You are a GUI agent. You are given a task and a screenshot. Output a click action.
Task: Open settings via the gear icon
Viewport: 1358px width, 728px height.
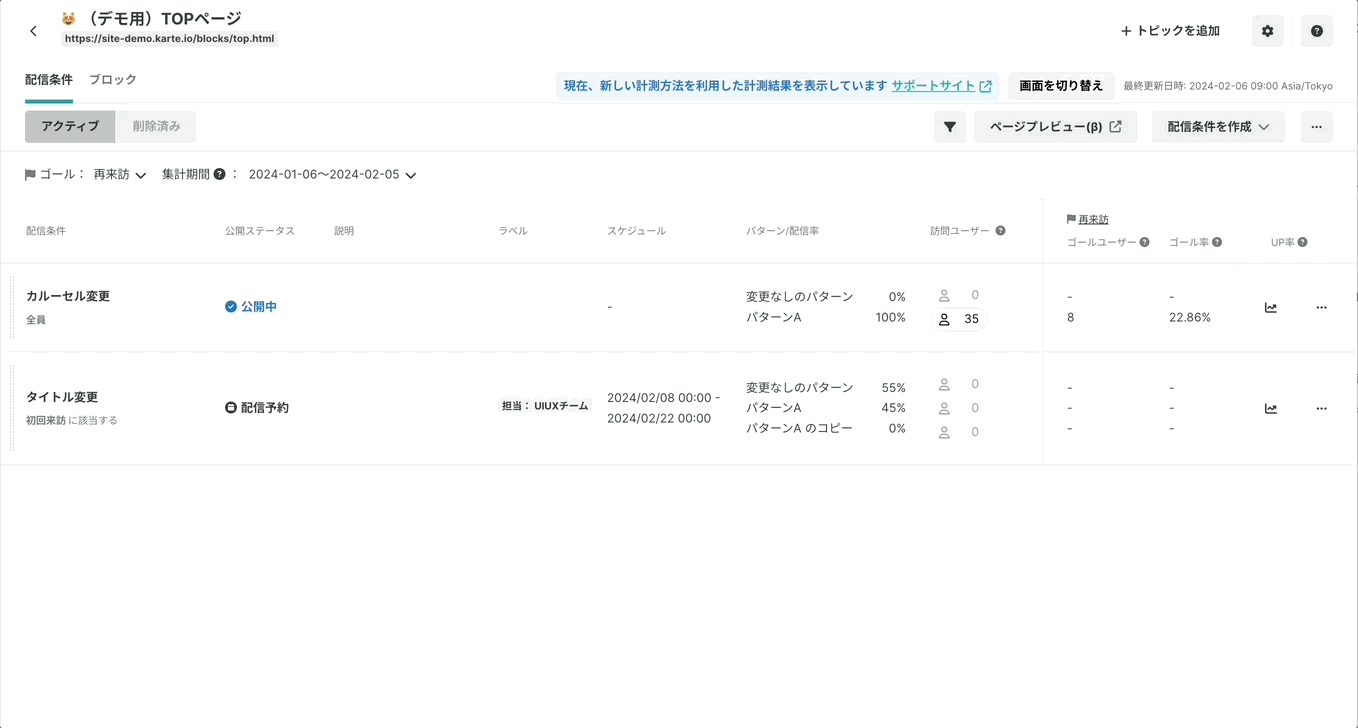tap(1267, 31)
